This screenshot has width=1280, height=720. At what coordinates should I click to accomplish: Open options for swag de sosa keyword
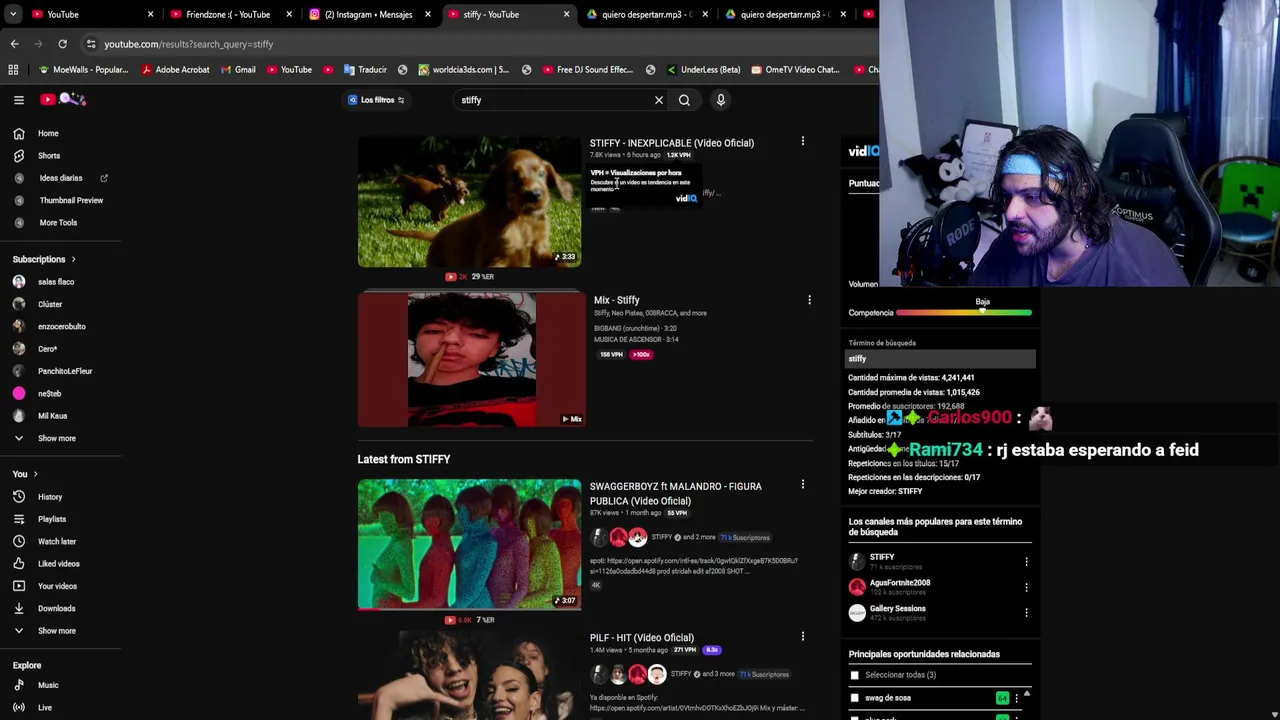[1016, 698]
